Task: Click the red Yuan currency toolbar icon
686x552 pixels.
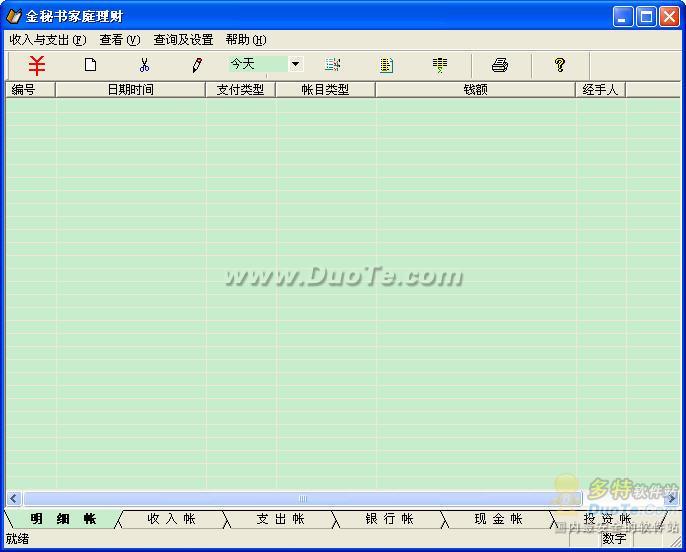Action: click(x=37, y=66)
